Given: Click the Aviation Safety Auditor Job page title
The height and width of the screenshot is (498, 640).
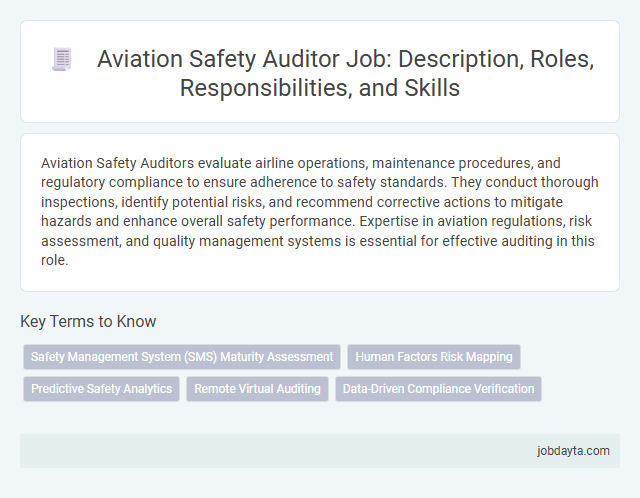Looking at the screenshot, I should tap(345, 73).
